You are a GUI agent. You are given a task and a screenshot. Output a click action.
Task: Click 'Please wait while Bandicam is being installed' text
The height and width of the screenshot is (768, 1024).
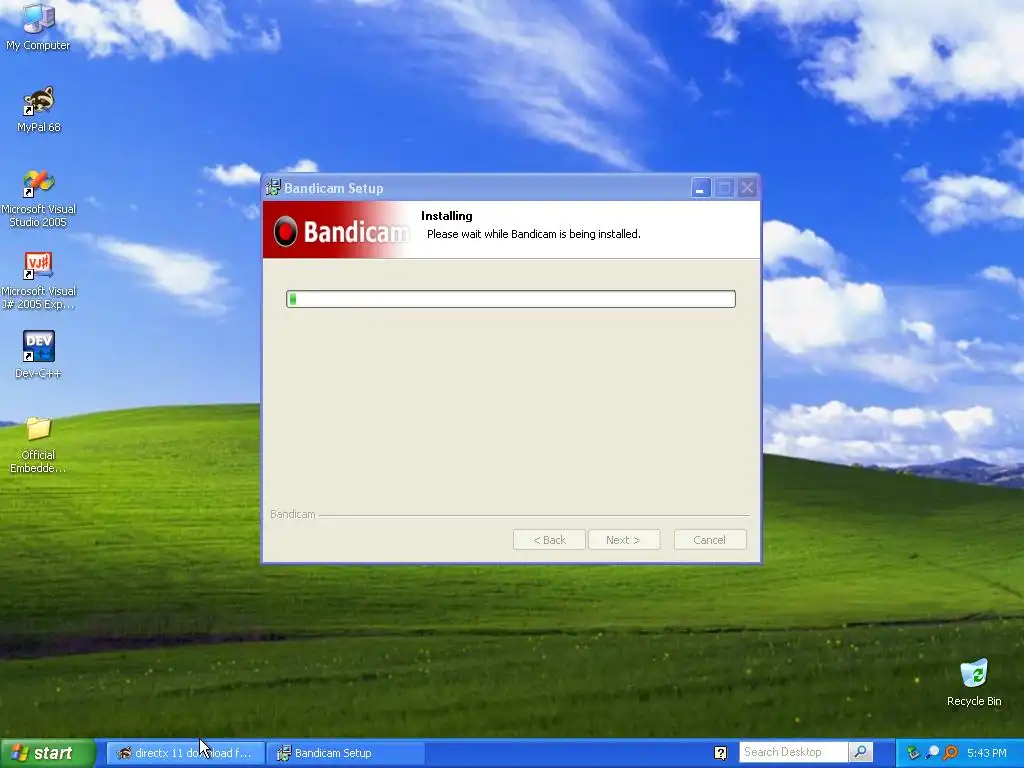[x=534, y=234]
